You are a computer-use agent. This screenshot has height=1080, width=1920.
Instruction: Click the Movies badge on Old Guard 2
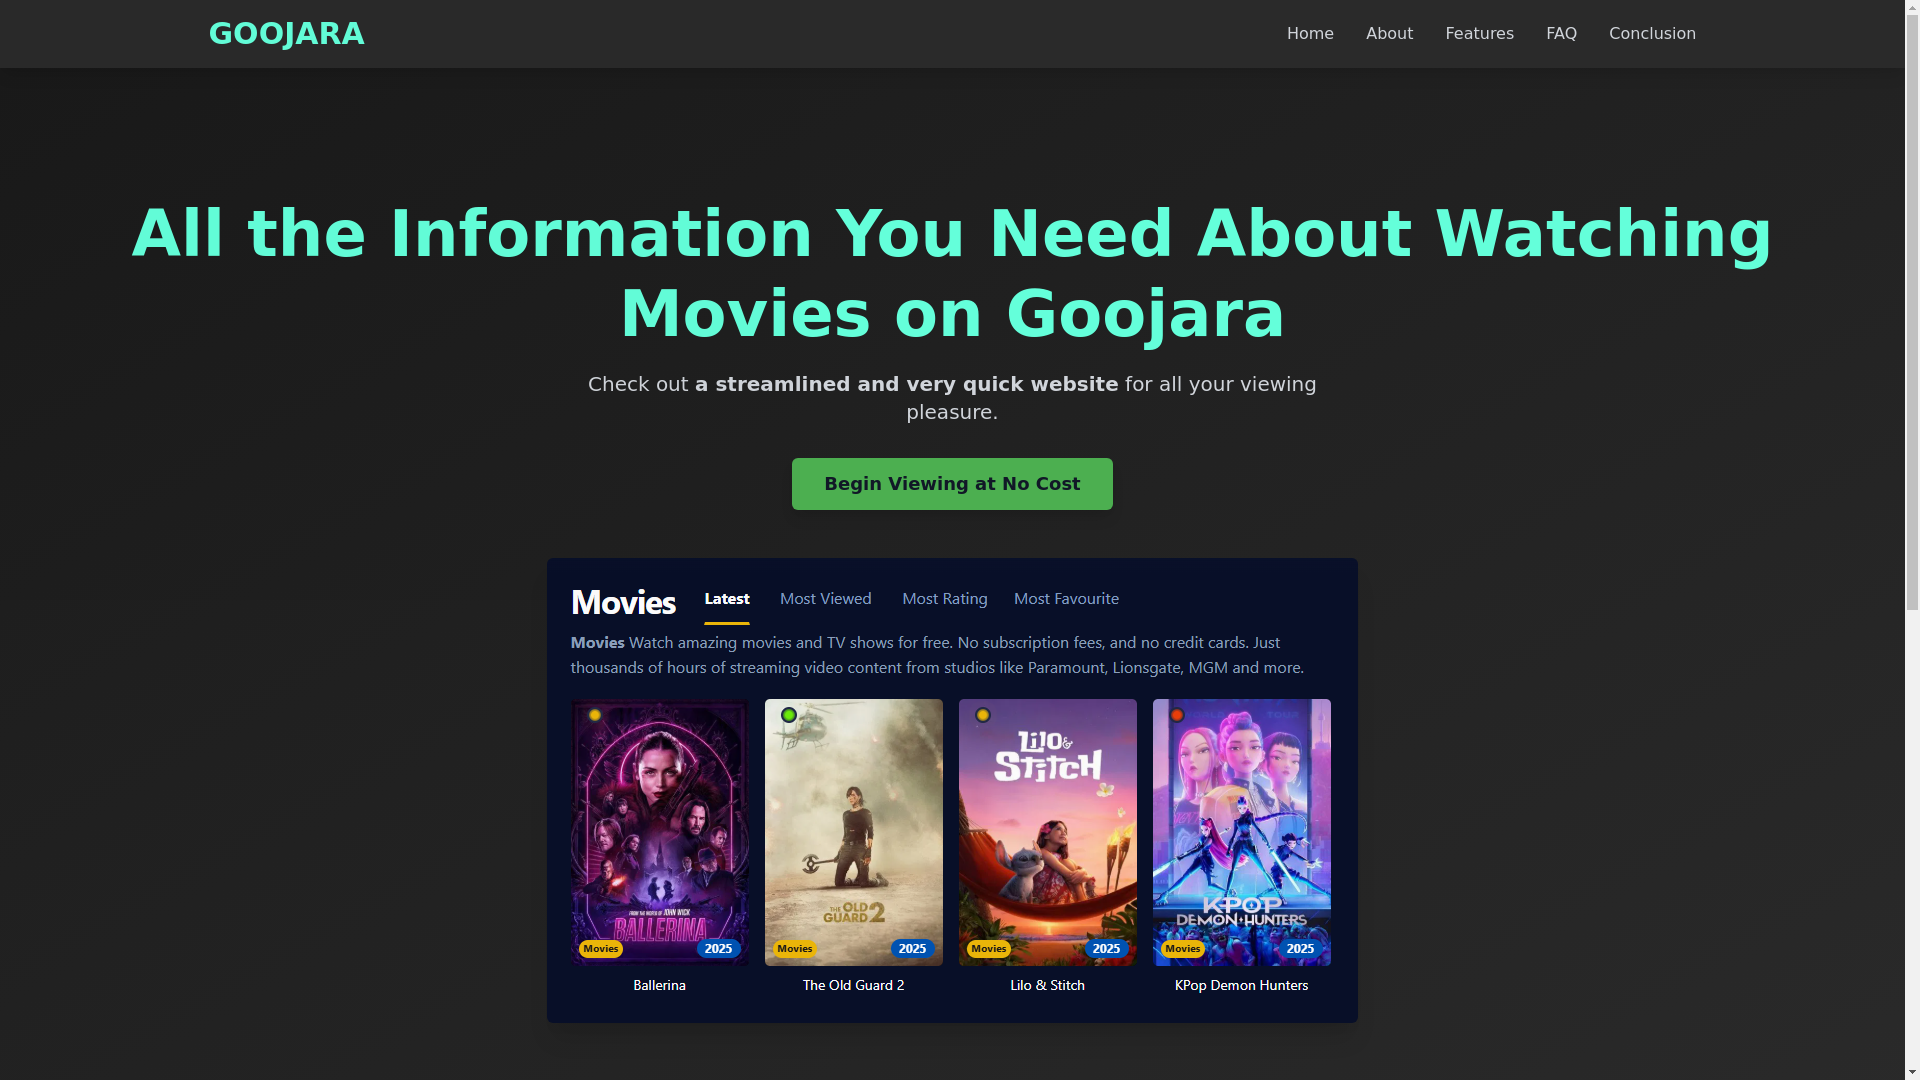(x=795, y=949)
